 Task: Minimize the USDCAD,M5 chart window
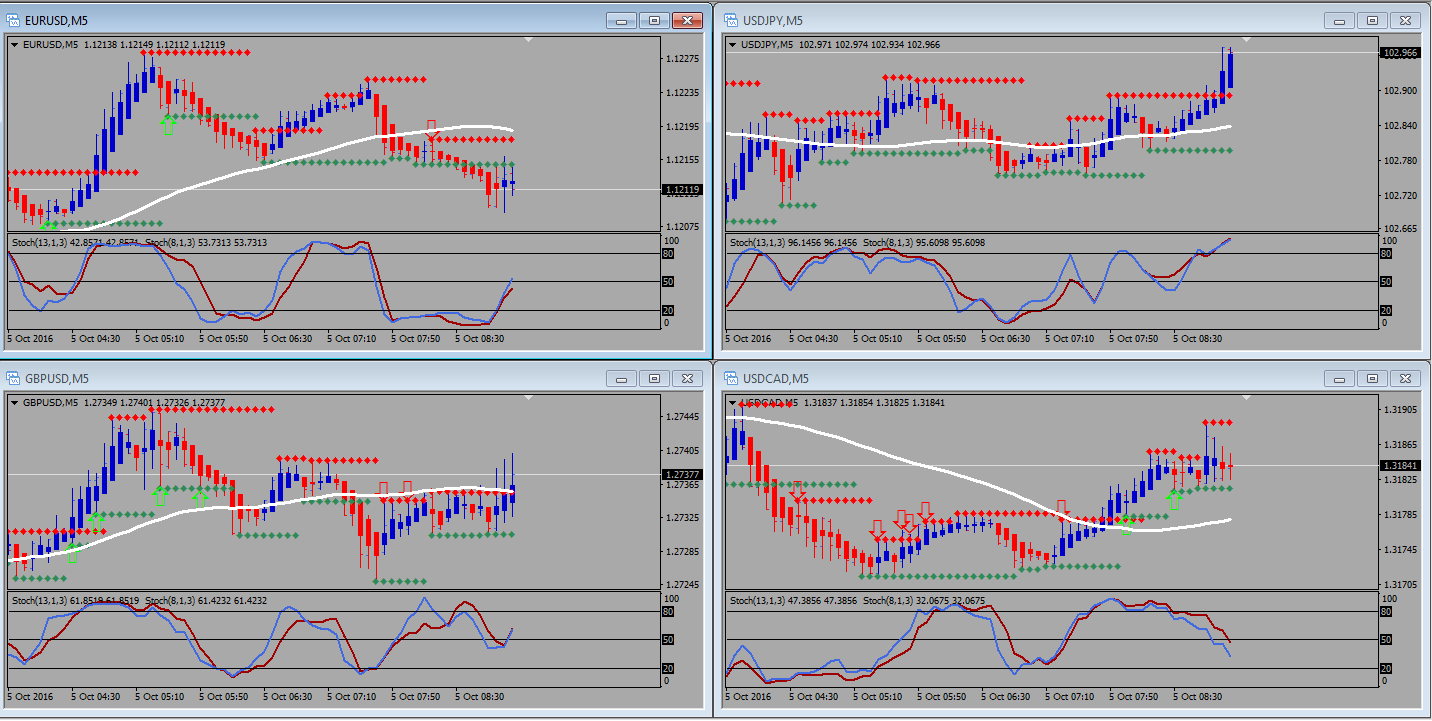click(1340, 378)
